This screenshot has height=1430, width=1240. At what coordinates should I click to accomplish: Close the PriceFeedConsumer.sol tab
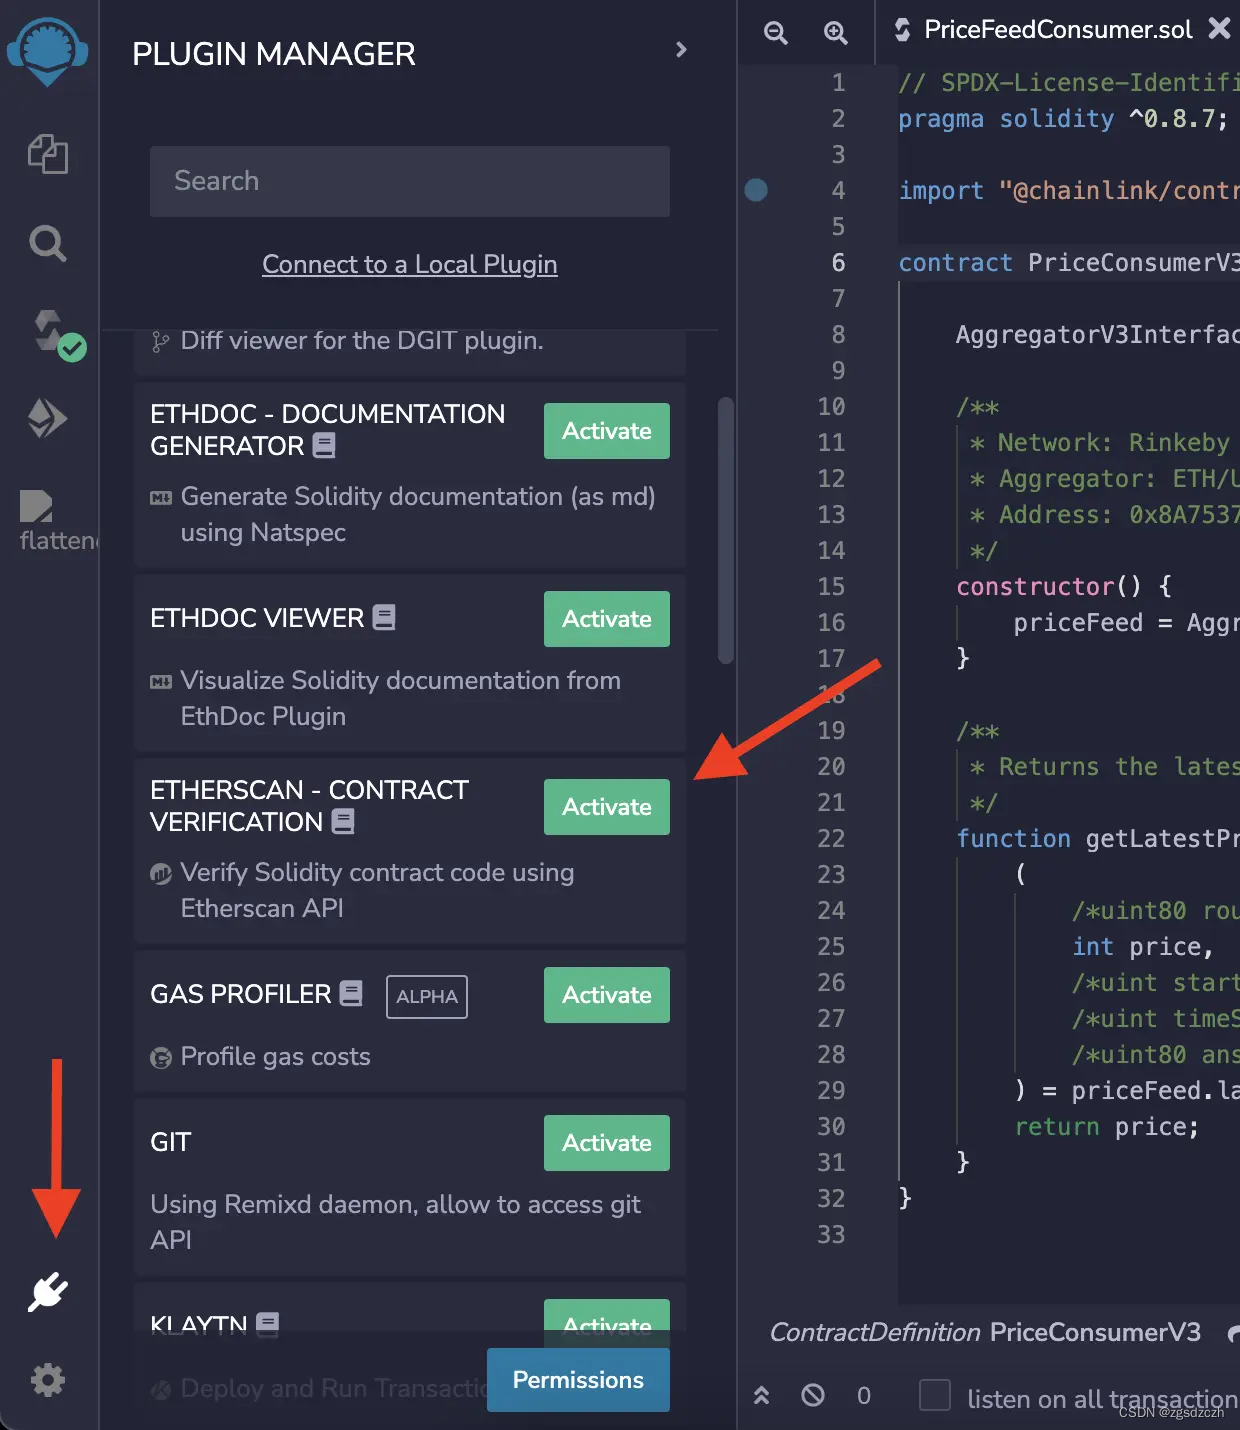click(1219, 28)
